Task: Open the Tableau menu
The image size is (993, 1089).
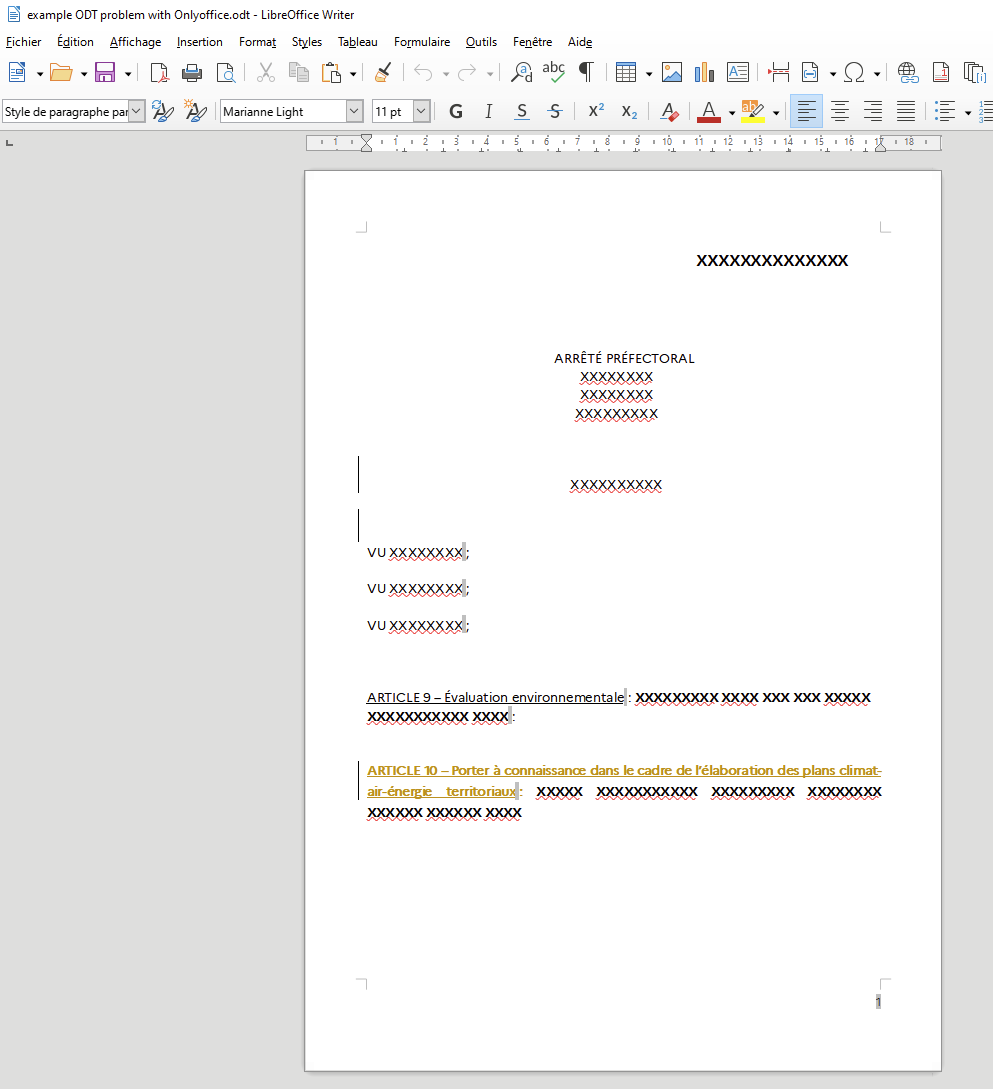Action: [357, 42]
